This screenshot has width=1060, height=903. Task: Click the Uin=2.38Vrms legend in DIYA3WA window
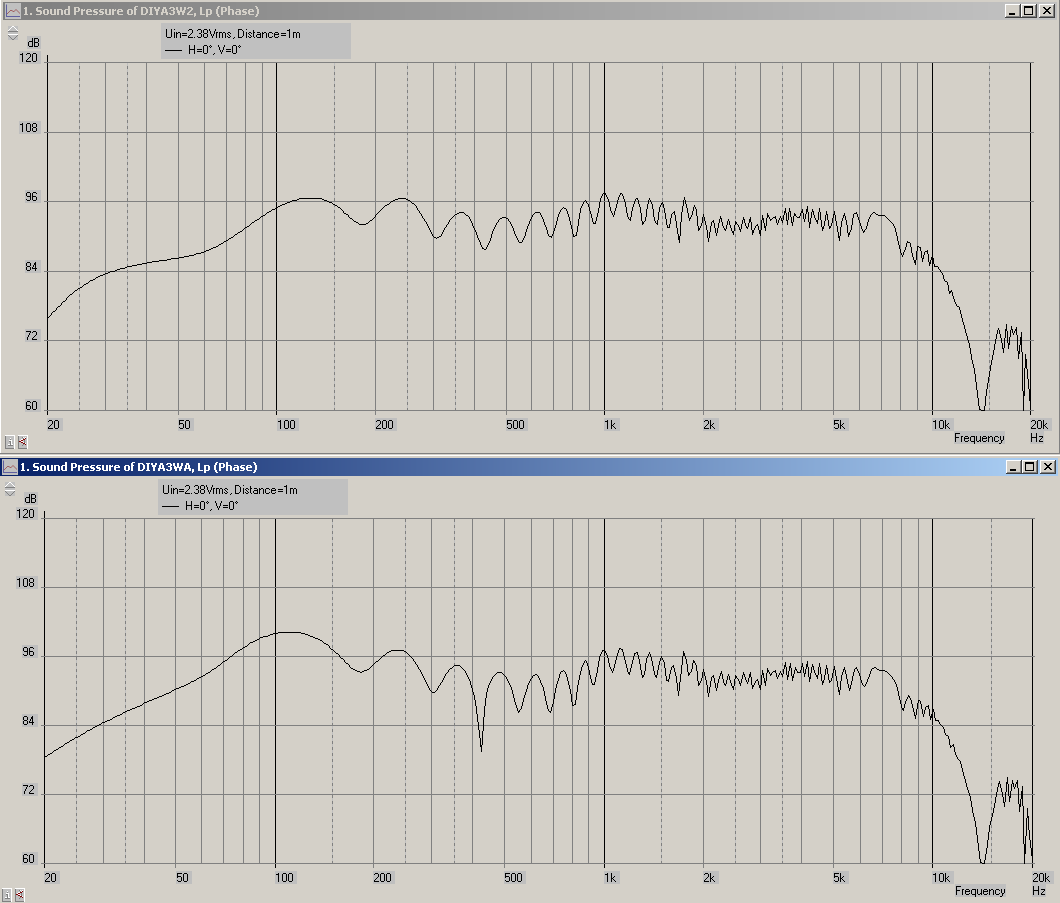pos(230,490)
